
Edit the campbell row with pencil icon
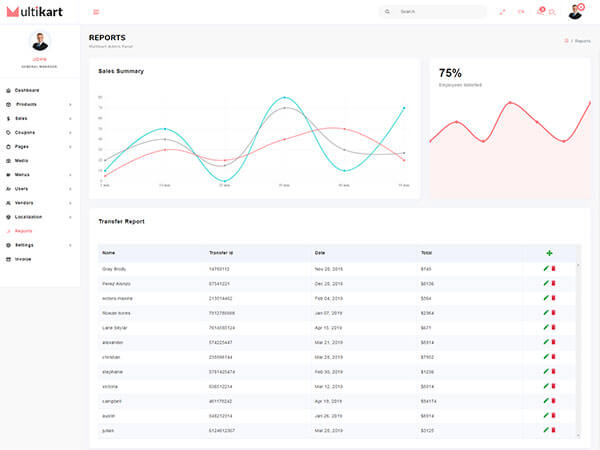tap(545, 400)
